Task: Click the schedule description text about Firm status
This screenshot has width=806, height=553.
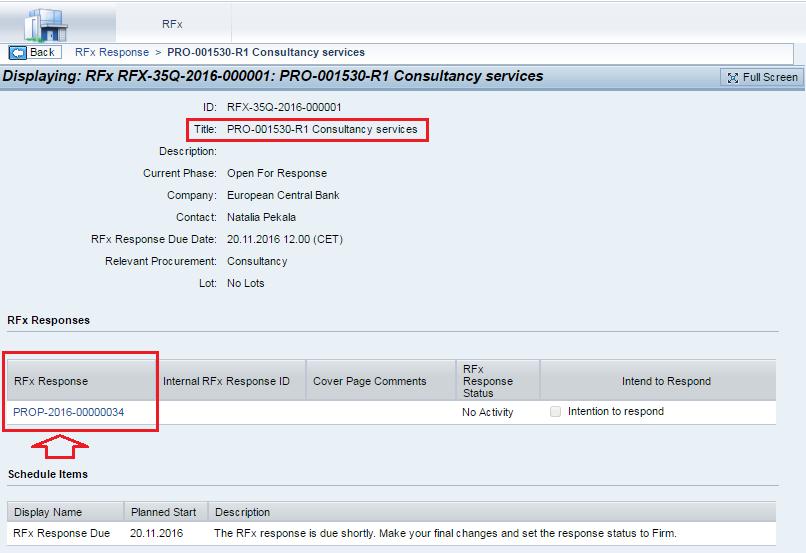Action: (445, 533)
